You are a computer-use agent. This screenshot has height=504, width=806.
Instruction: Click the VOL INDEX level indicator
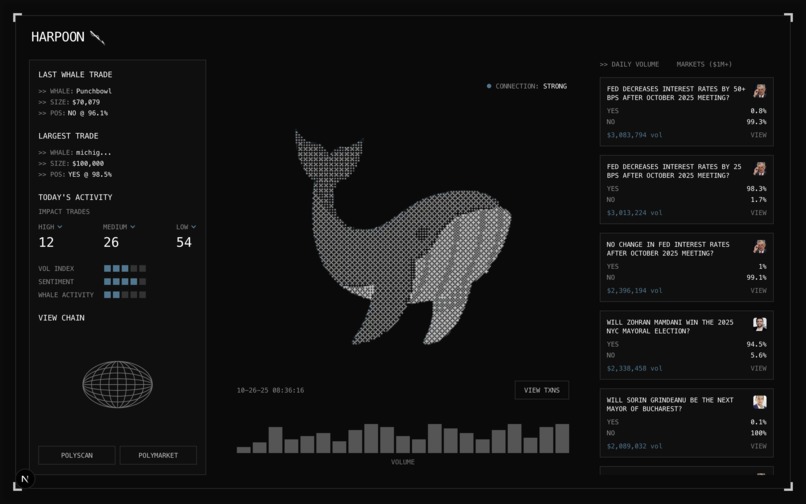[125, 268]
